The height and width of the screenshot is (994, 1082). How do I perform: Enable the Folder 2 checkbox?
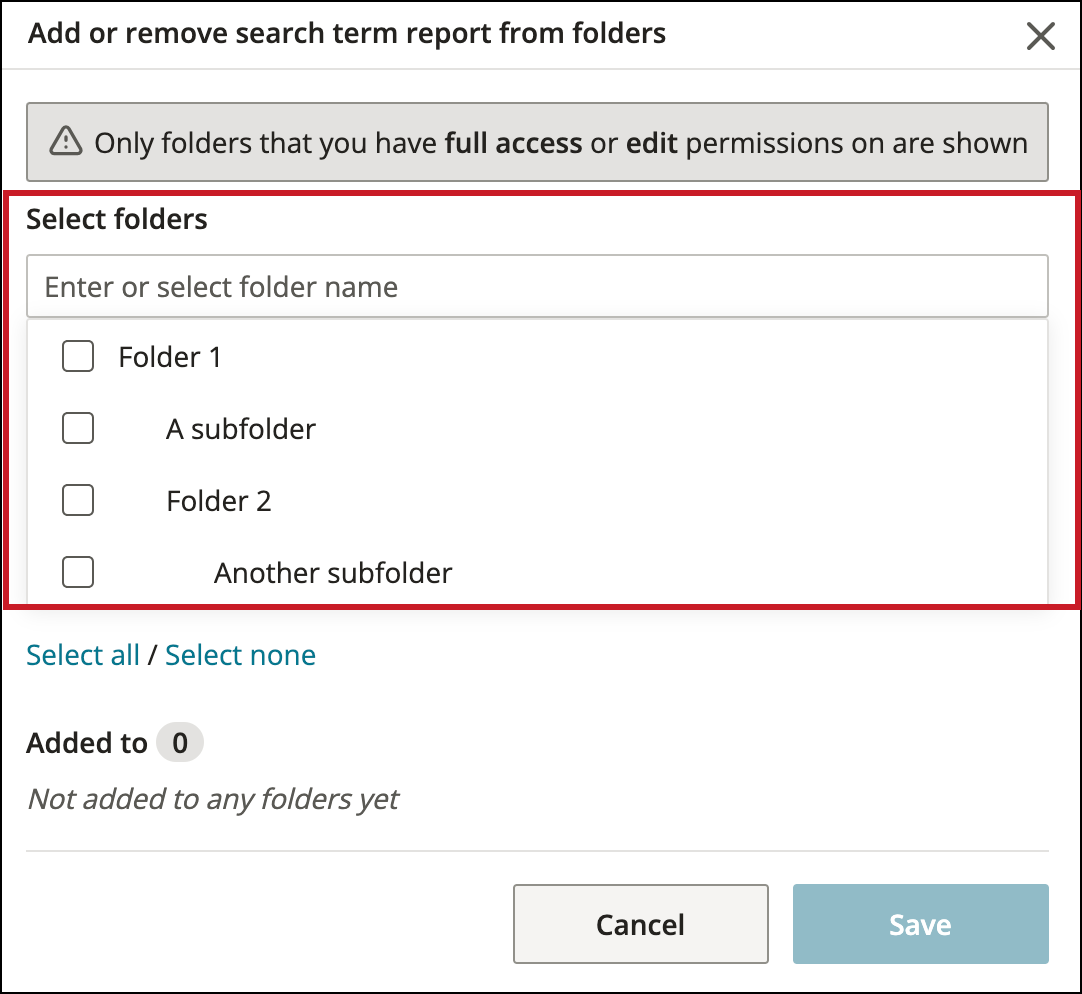(x=78, y=500)
